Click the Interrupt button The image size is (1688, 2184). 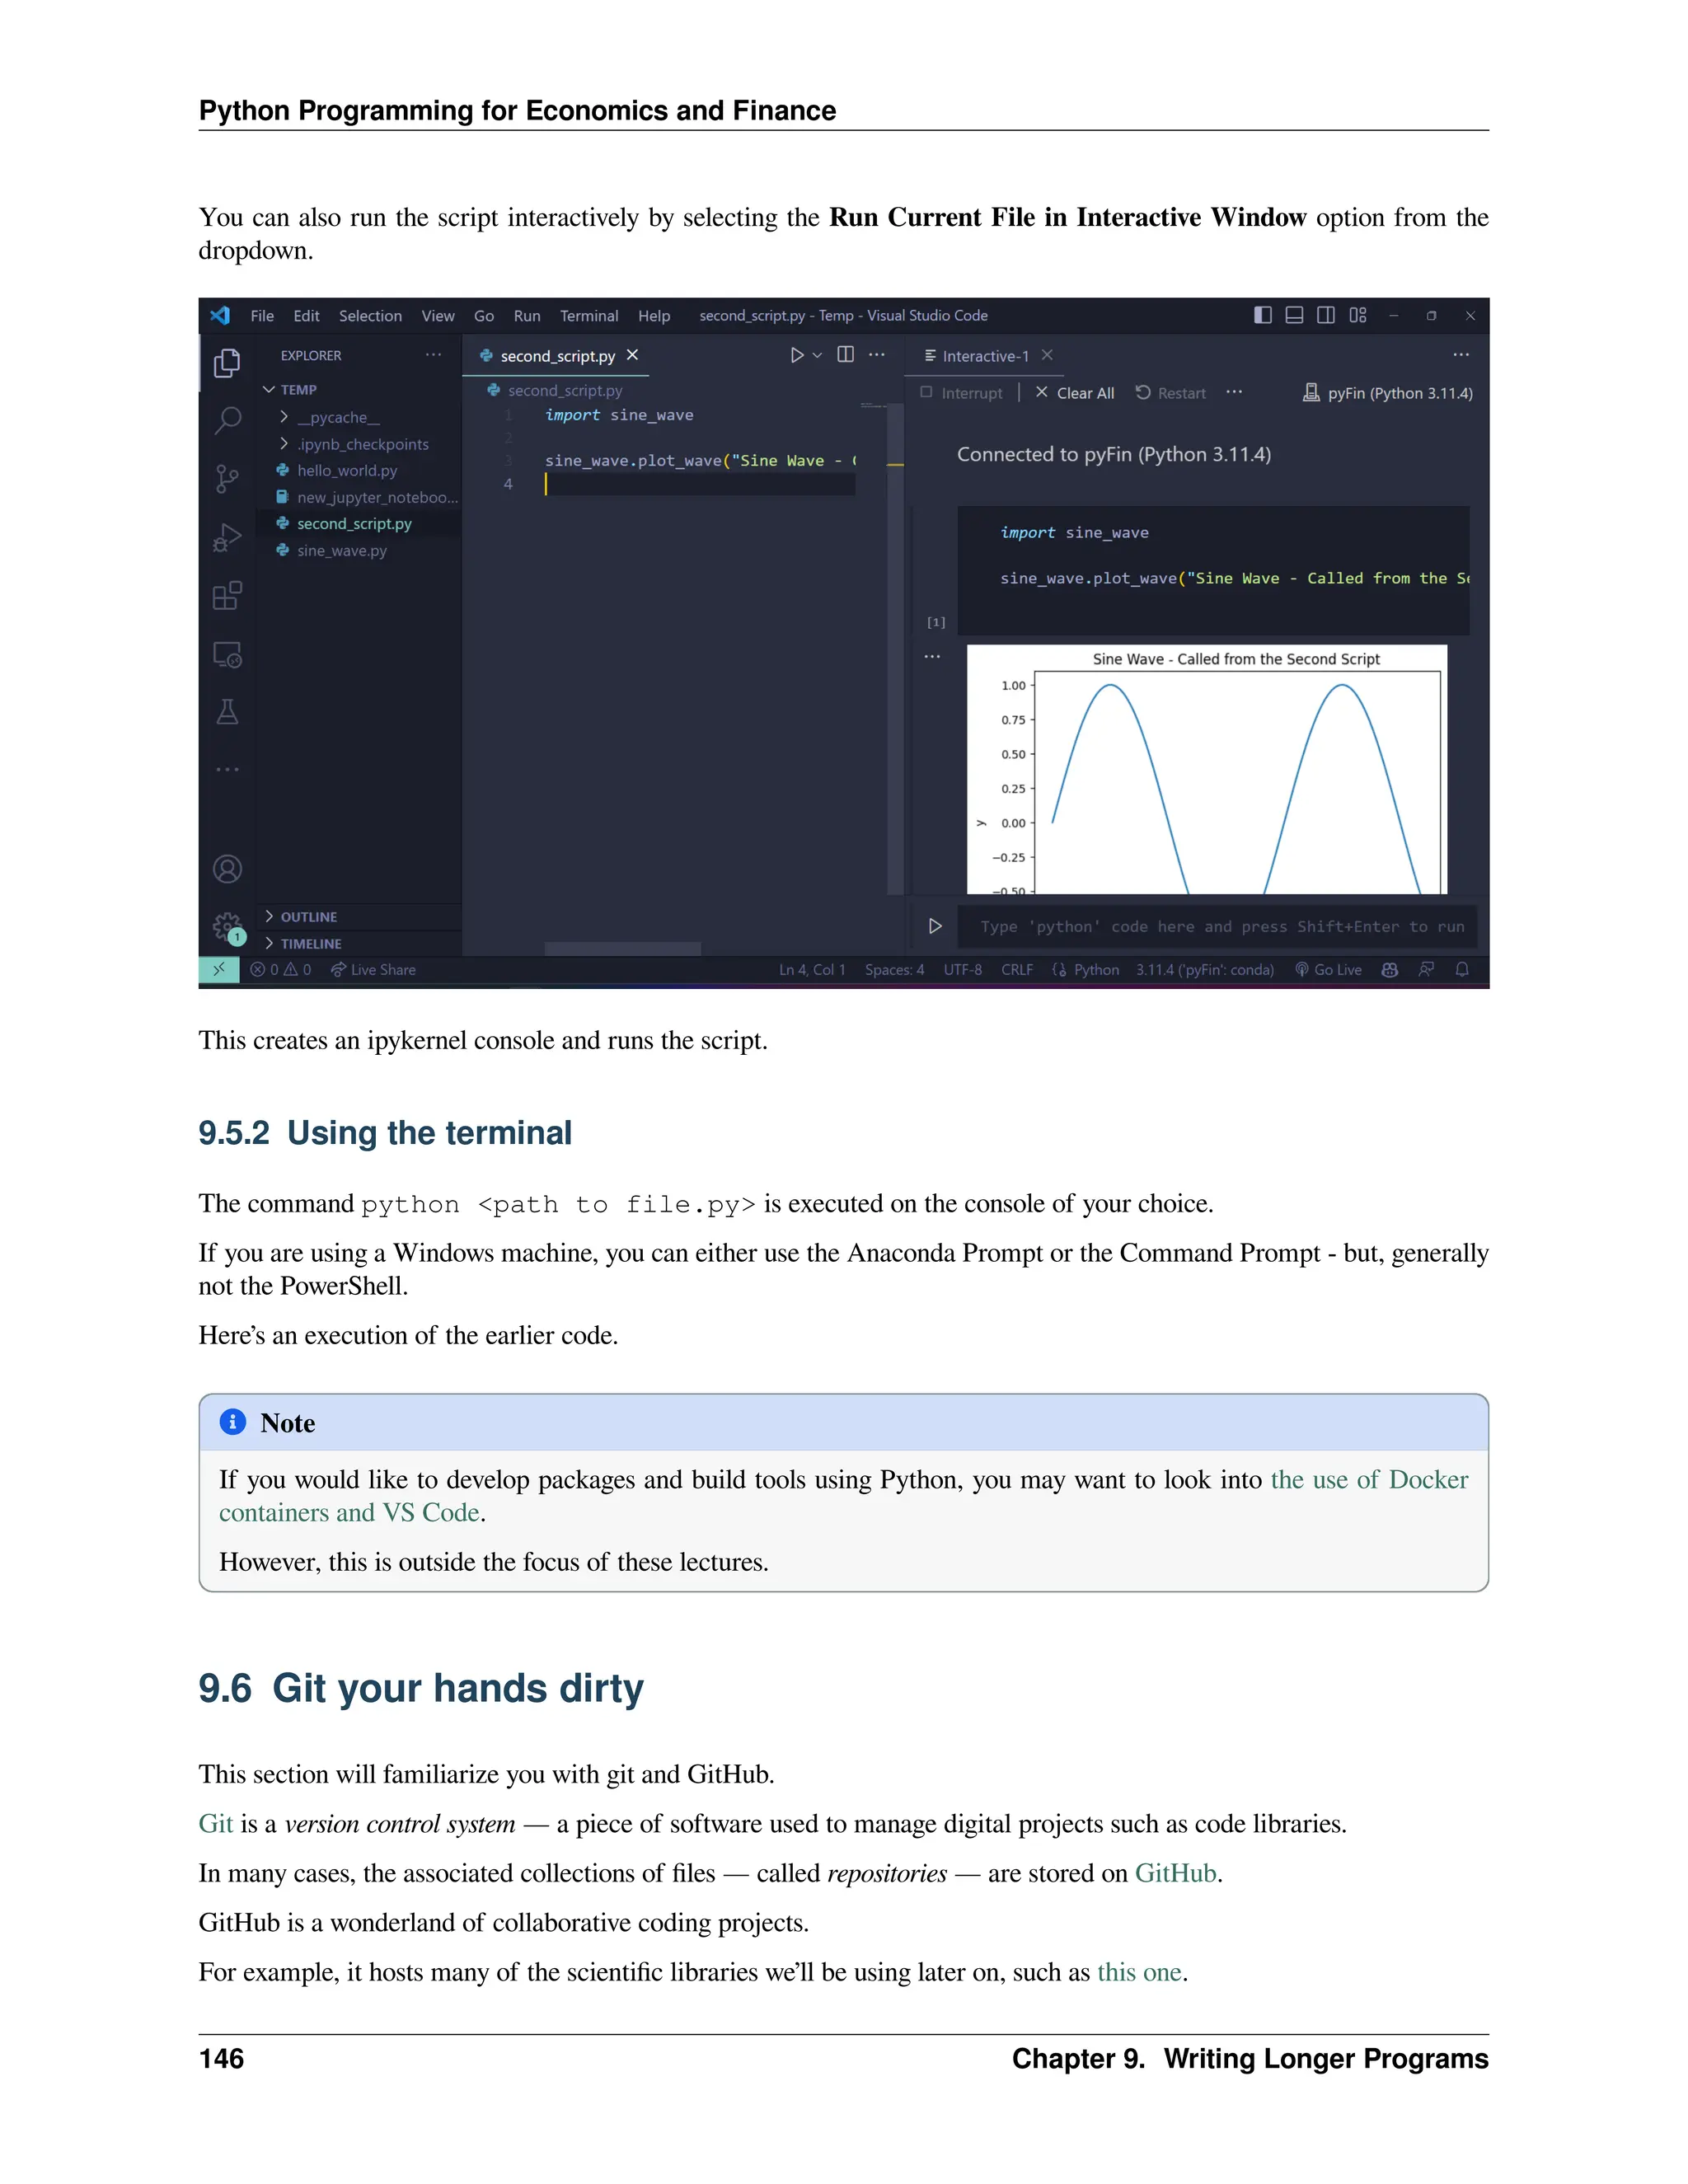pyautogui.click(x=961, y=393)
